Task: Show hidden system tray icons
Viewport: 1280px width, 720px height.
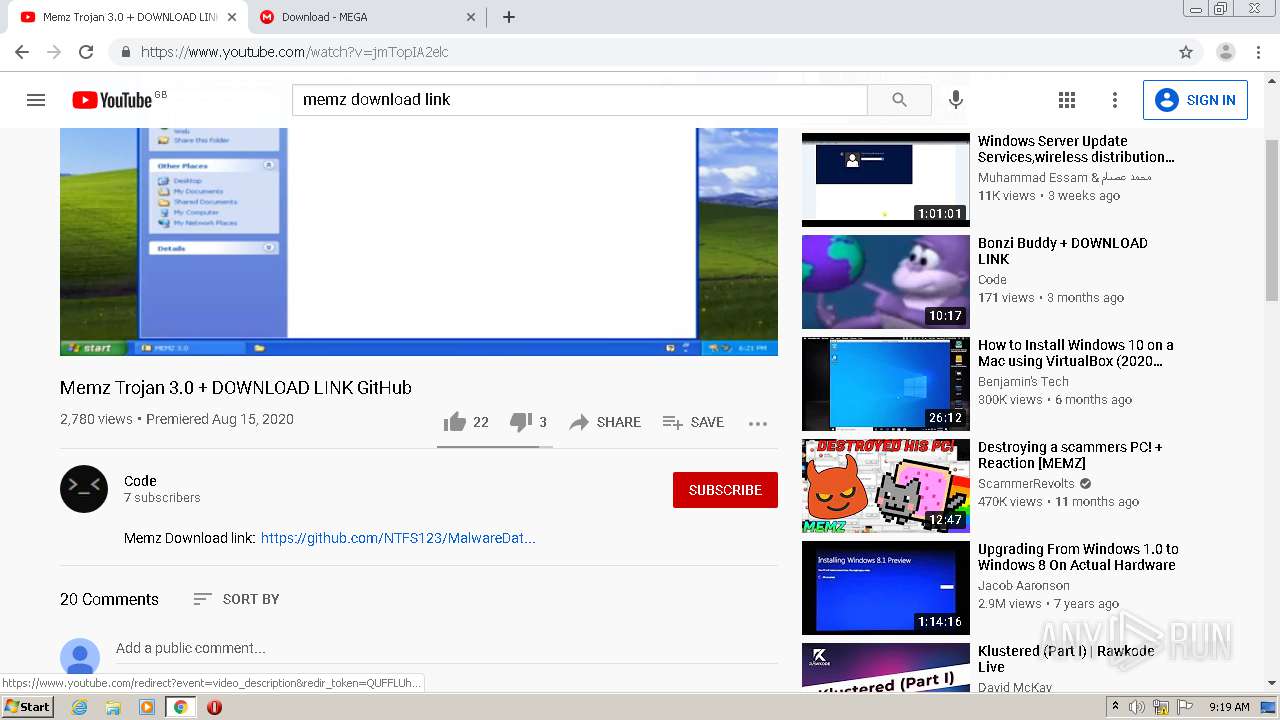Action: [x=1115, y=707]
